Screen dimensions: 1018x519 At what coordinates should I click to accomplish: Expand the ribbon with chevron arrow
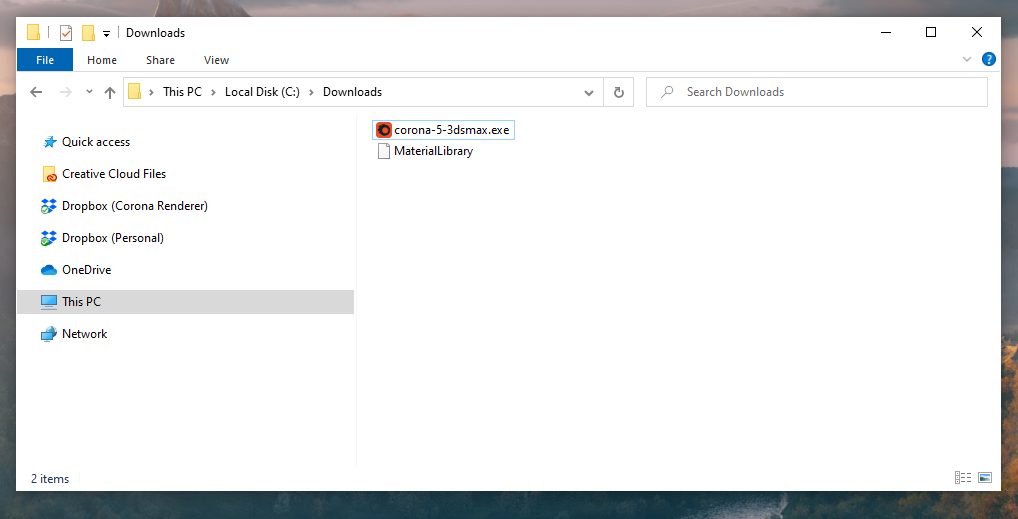click(967, 60)
